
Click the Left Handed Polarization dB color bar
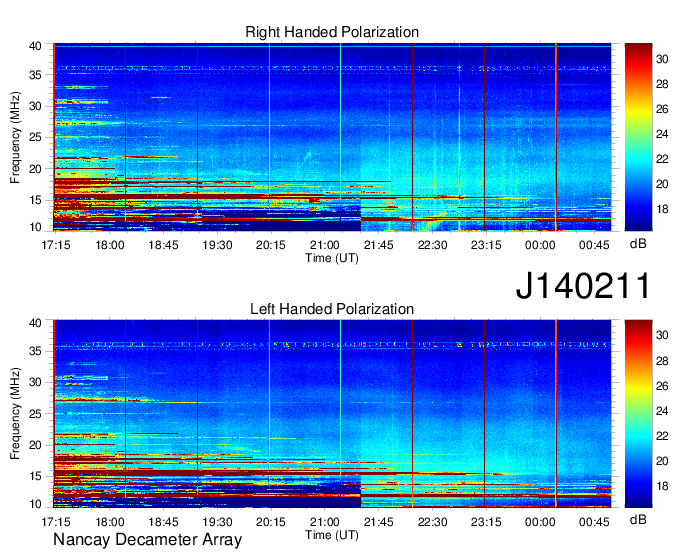(x=638, y=414)
